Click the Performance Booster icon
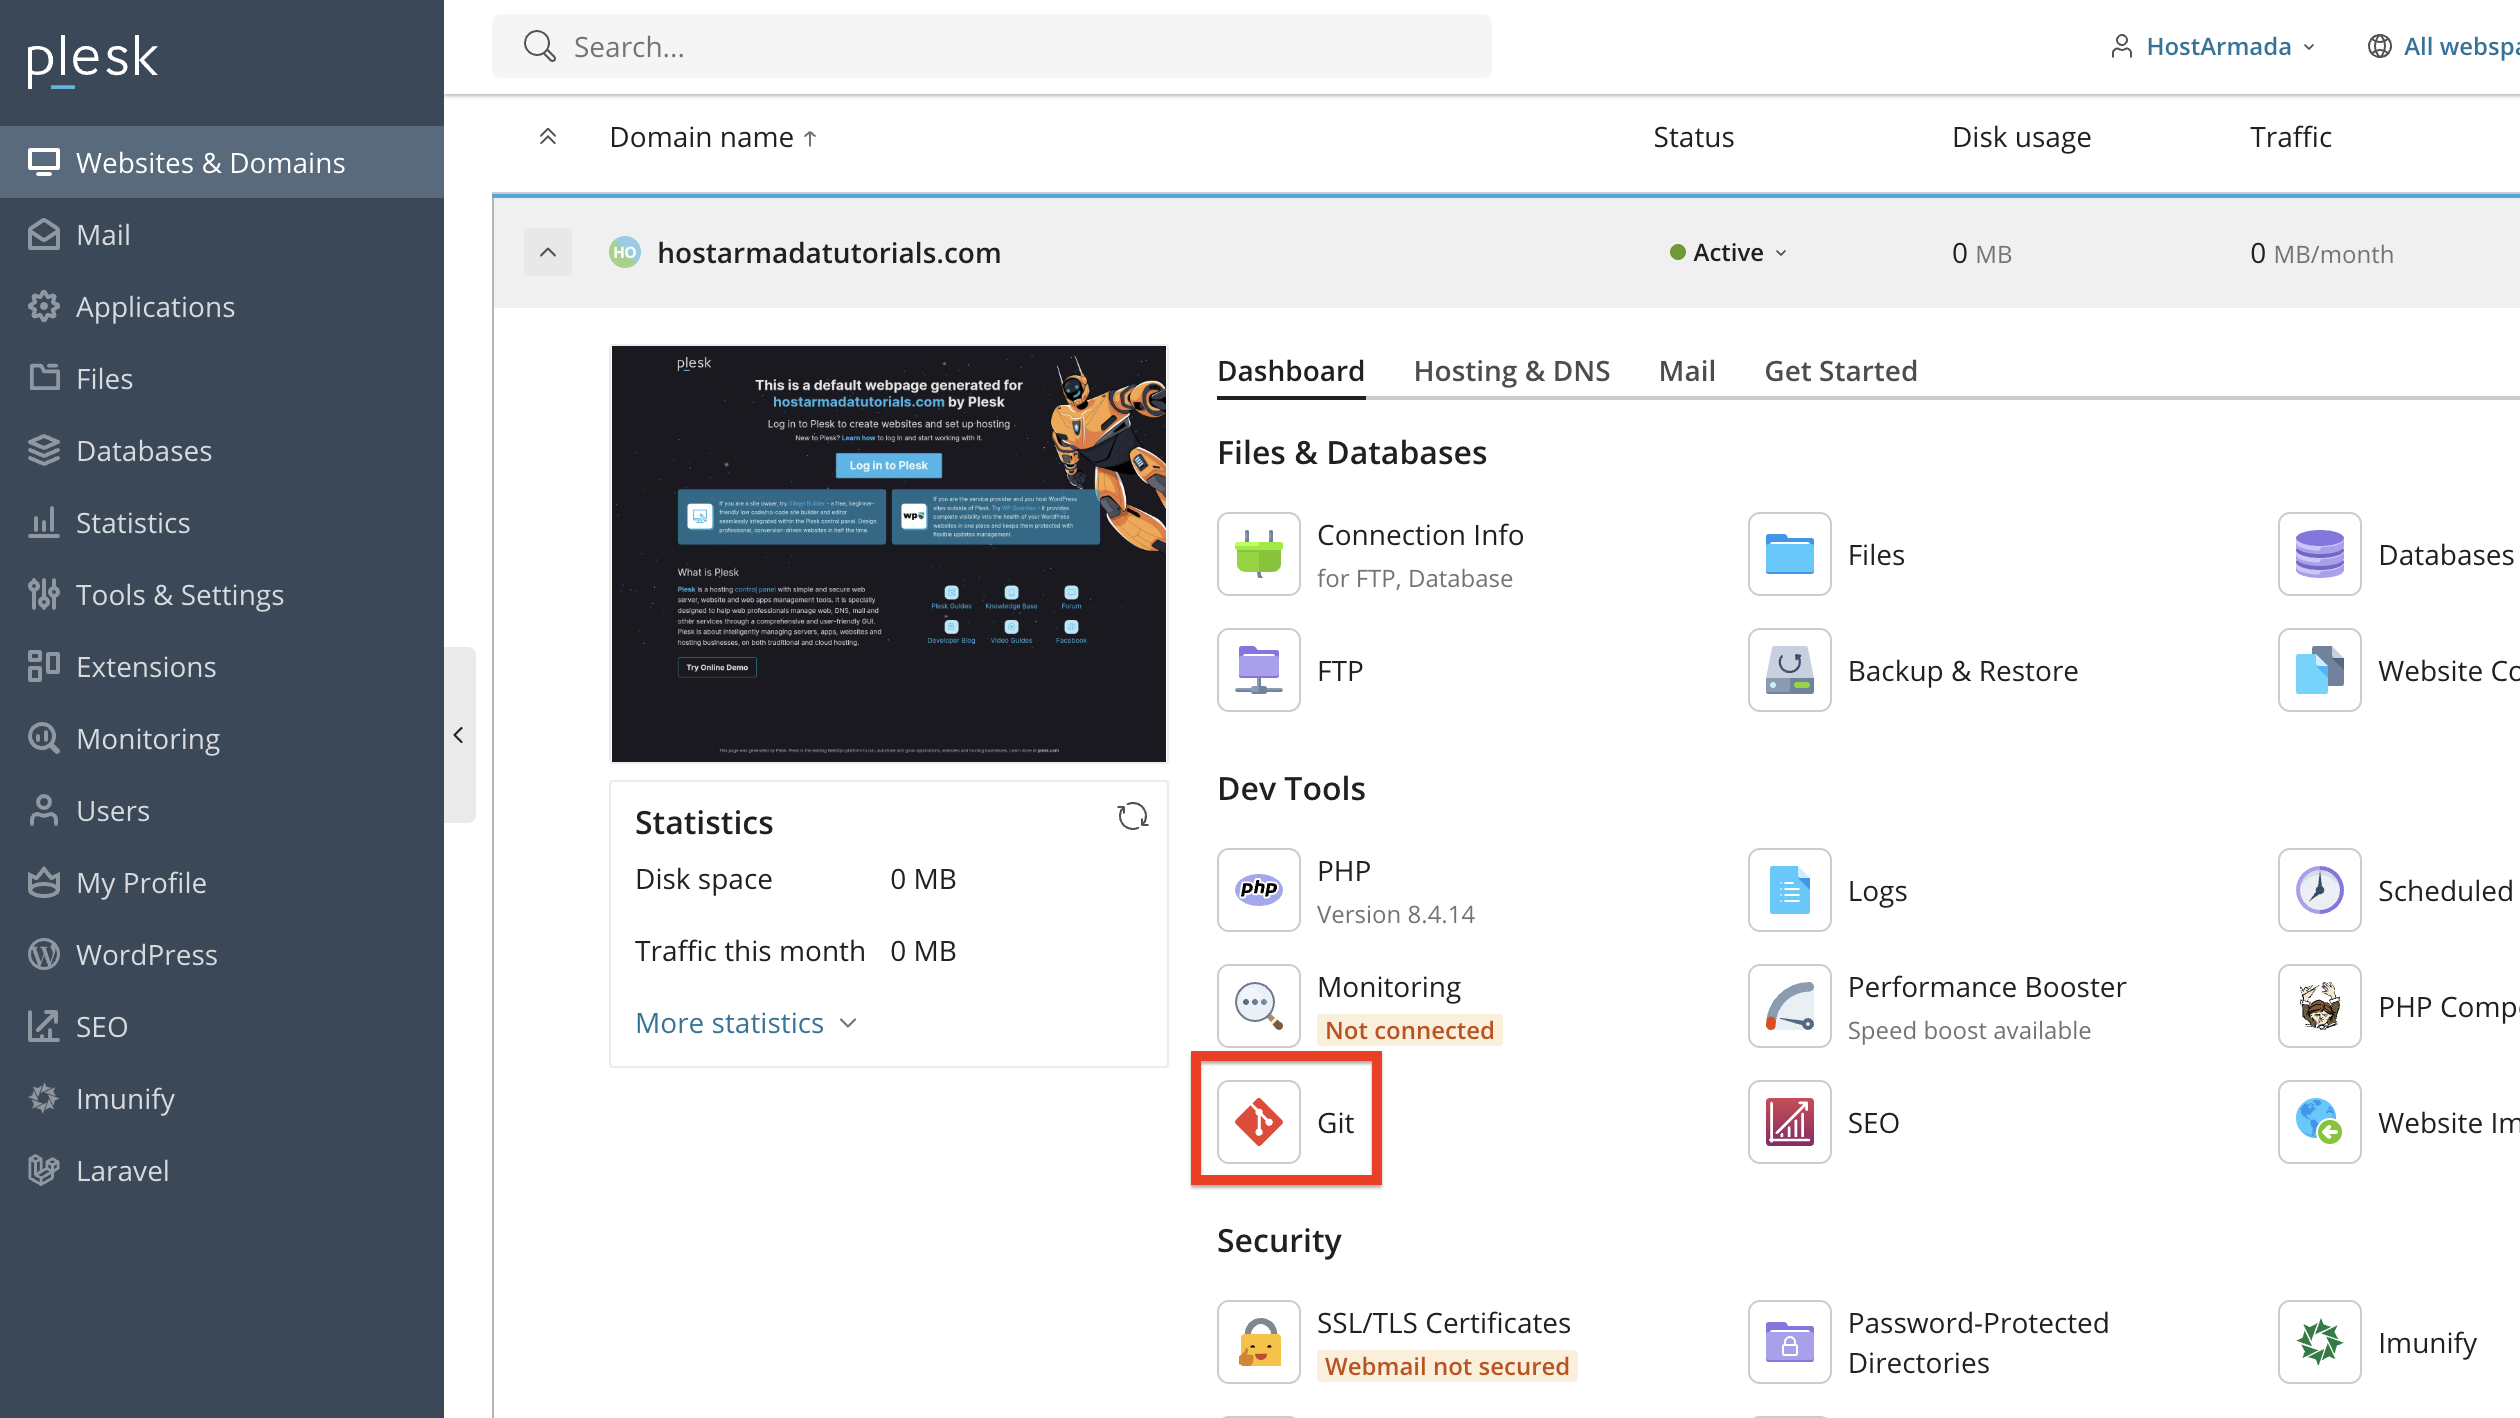 point(1789,1006)
